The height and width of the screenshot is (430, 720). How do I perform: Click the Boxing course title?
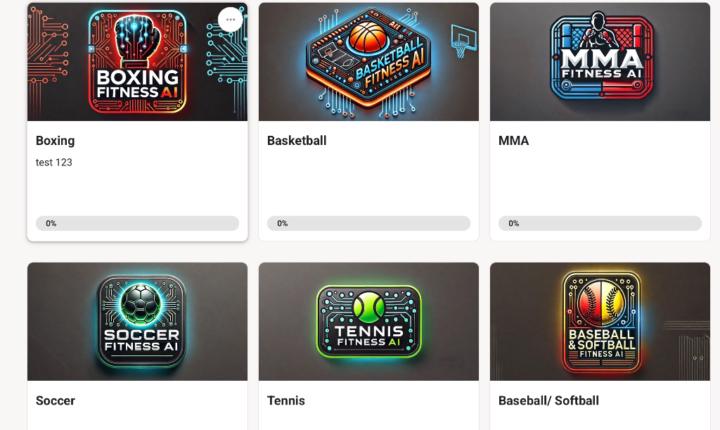point(55,141)
